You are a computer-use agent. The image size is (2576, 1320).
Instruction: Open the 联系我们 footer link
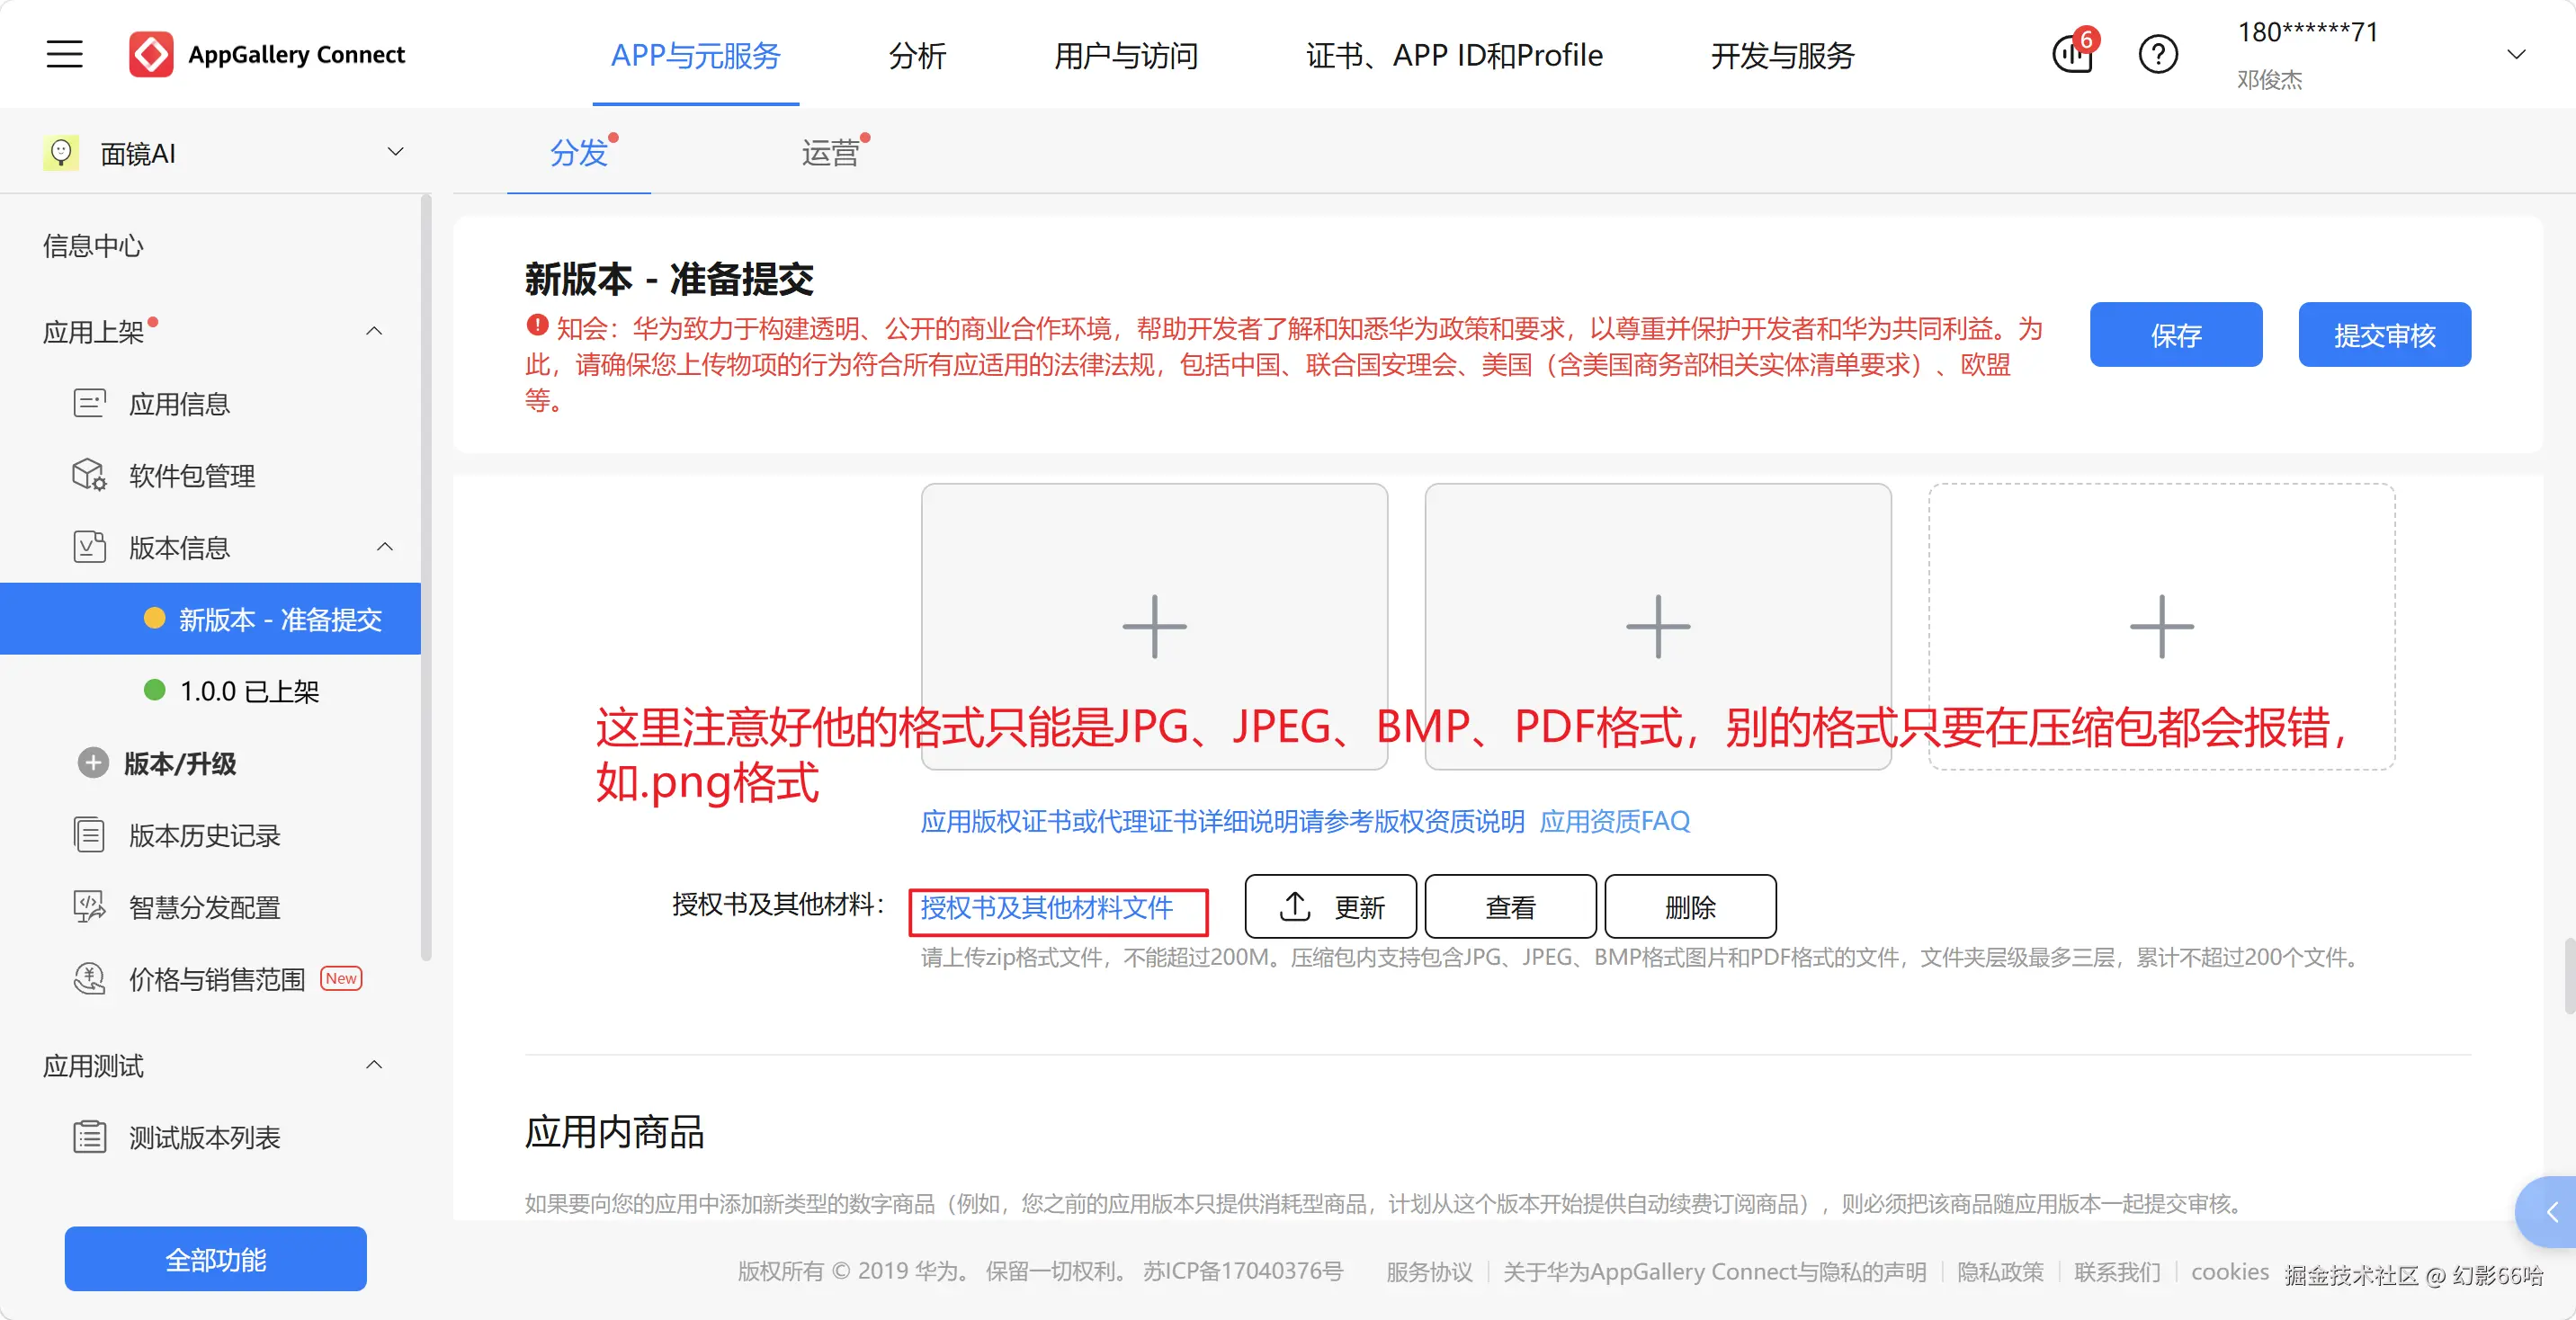pos(2117,1271)
